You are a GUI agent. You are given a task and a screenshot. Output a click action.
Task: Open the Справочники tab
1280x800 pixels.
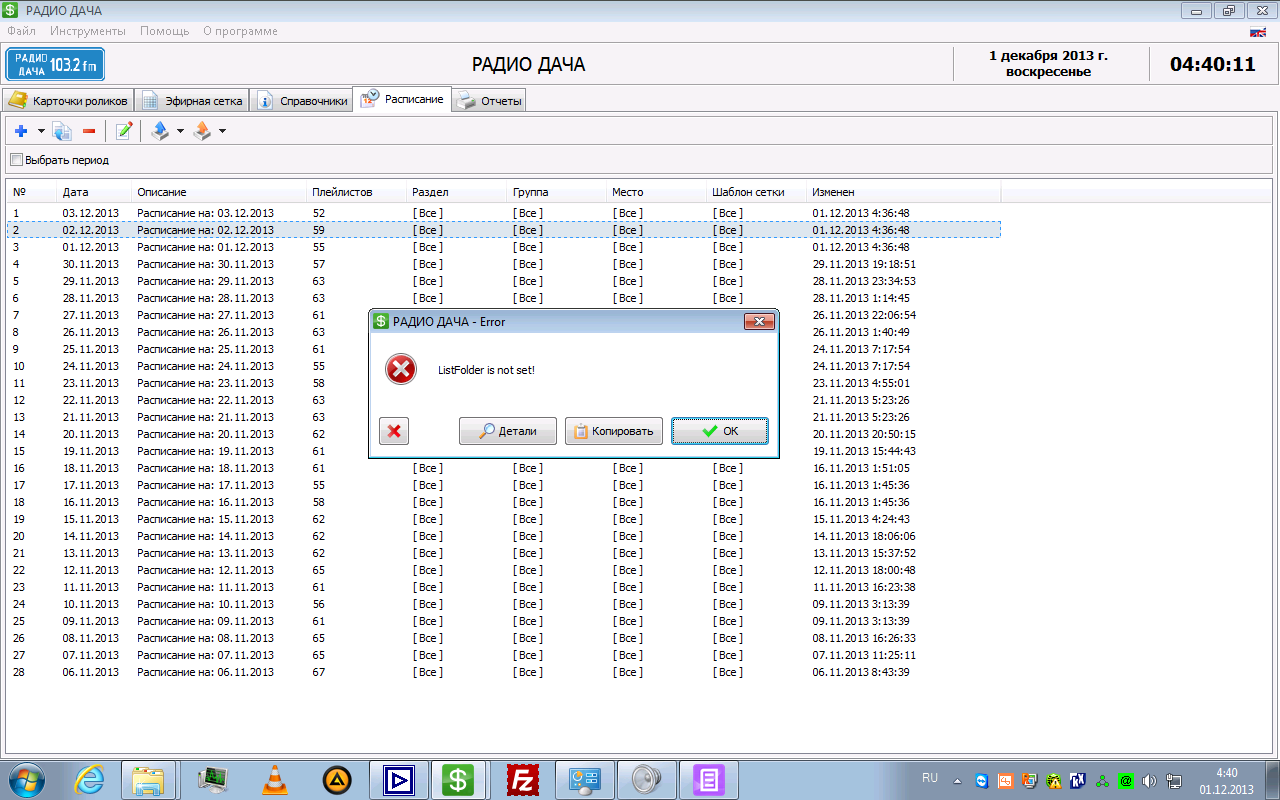click(x=301, y=101)
